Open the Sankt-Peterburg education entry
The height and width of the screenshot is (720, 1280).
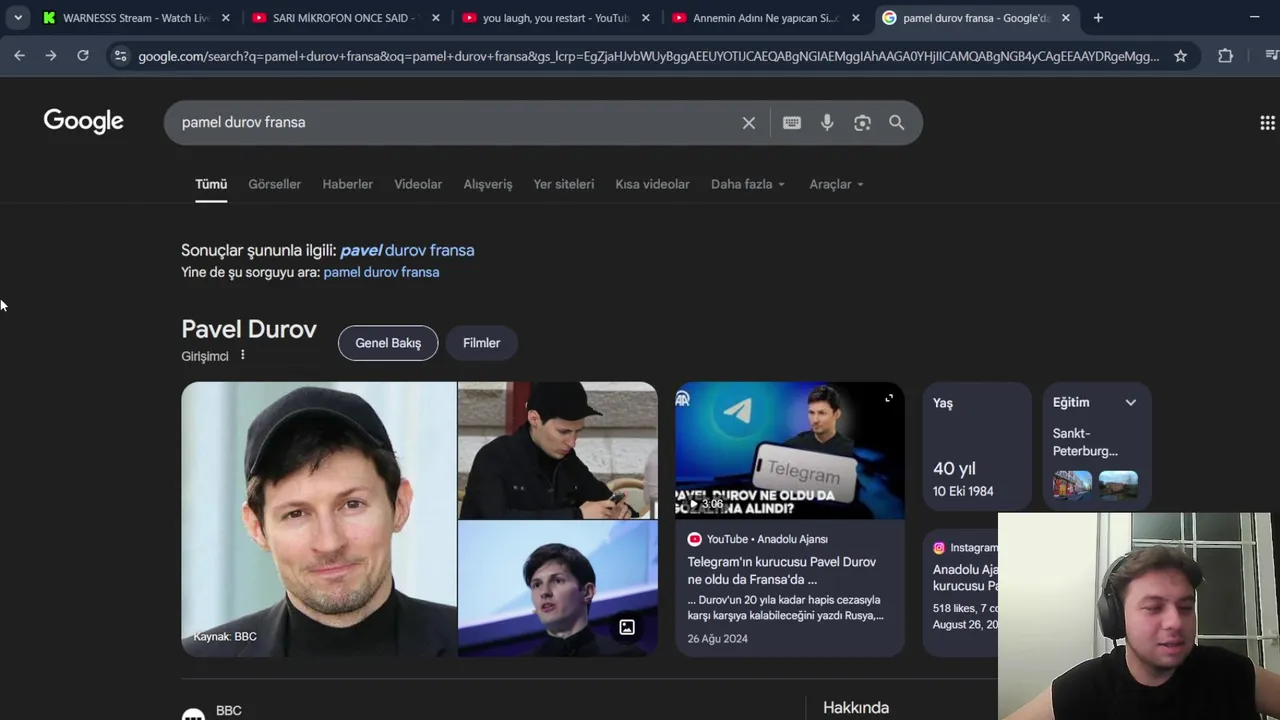point(1085,442)
